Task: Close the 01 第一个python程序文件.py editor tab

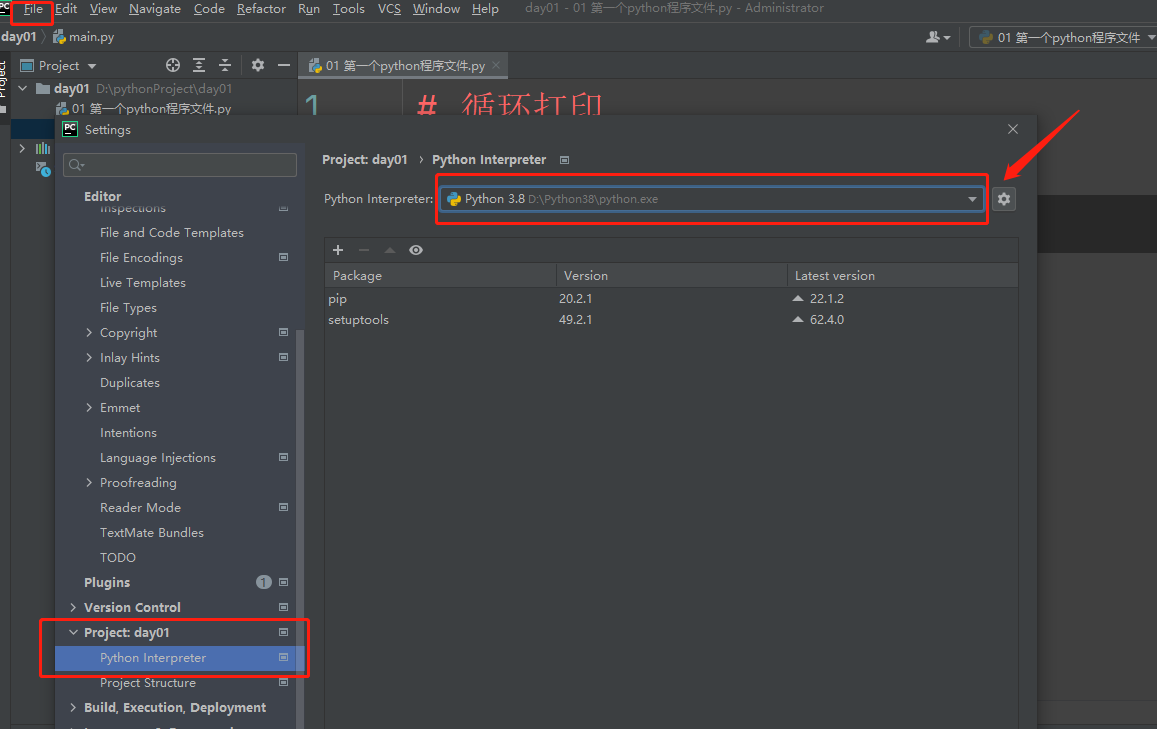Action: click(x=496, y=65)
